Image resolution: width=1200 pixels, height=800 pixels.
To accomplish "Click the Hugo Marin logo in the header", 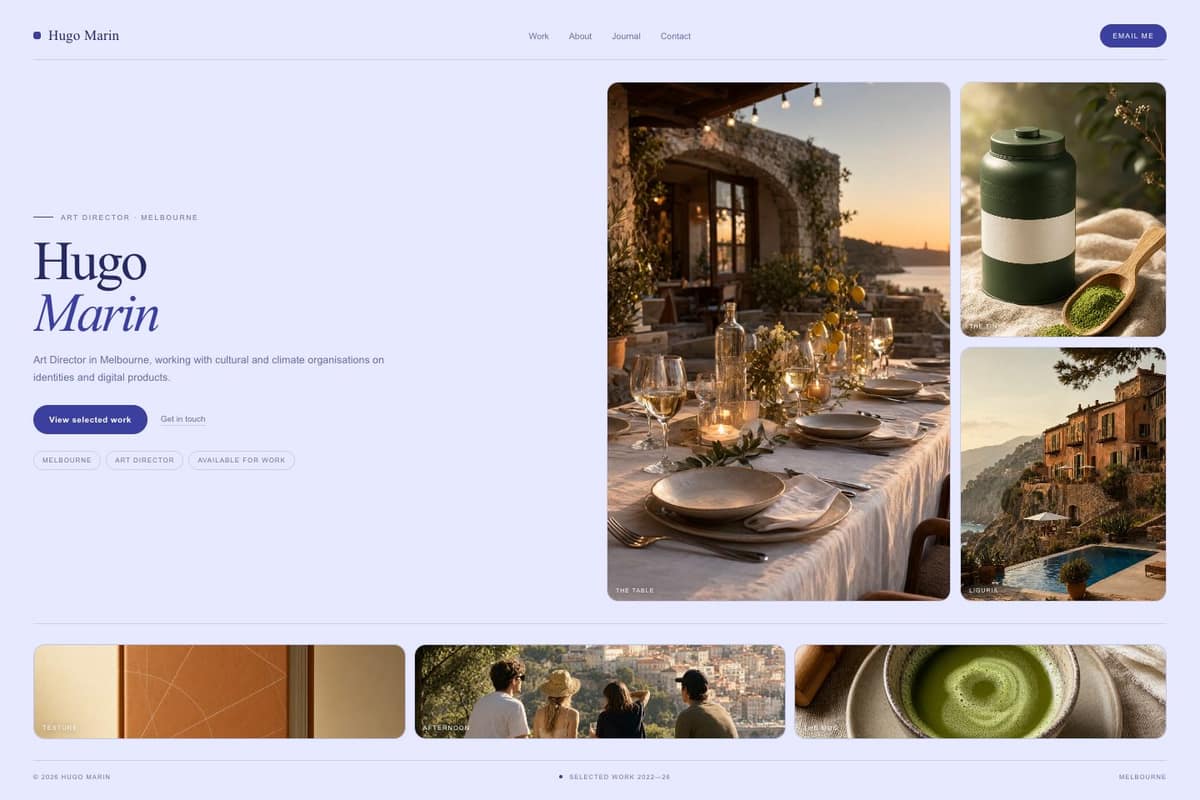I will click(x=76, y=36).
